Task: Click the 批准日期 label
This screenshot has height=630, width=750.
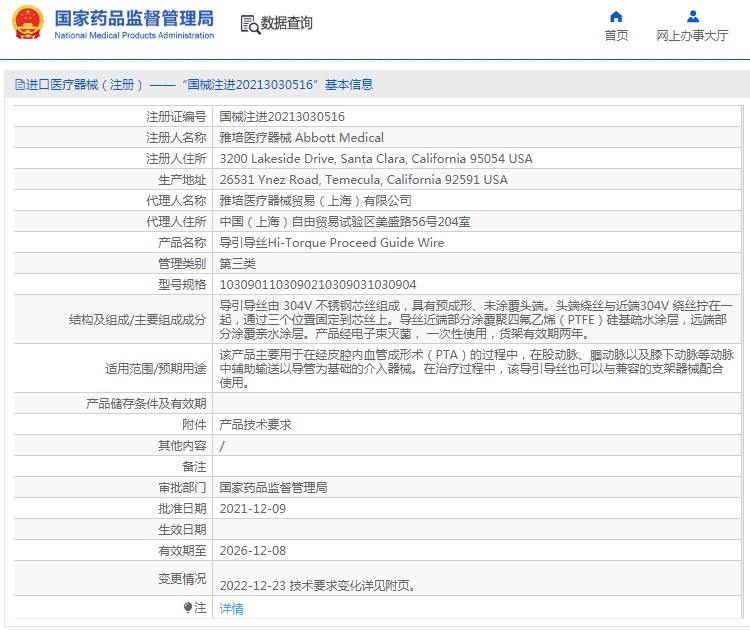Action: pos(182,509)
